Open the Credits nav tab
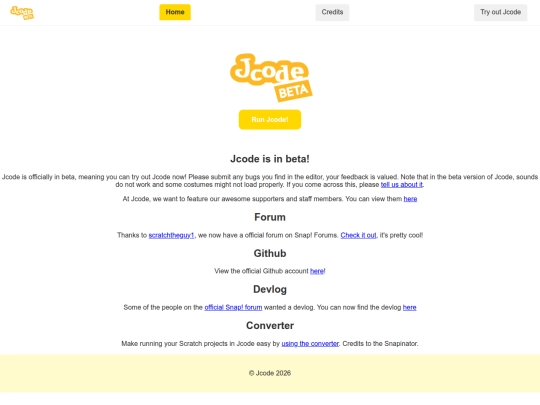 [332, 12]
